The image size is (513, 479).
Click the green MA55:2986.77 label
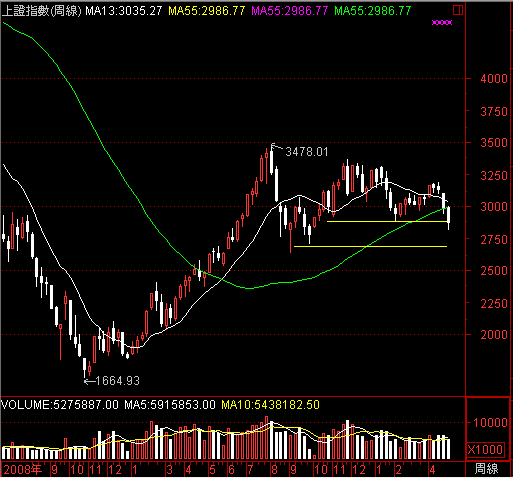click(373, 11)
